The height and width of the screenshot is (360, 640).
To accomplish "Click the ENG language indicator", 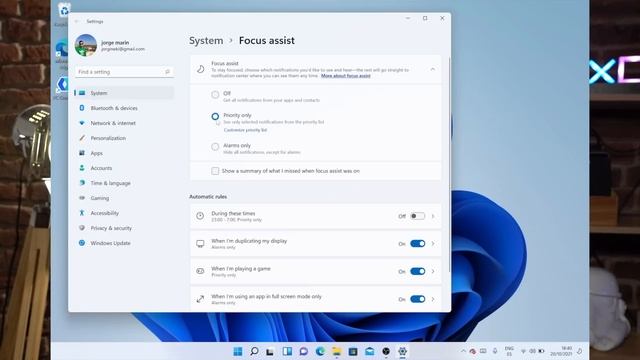I will point(509,351).
